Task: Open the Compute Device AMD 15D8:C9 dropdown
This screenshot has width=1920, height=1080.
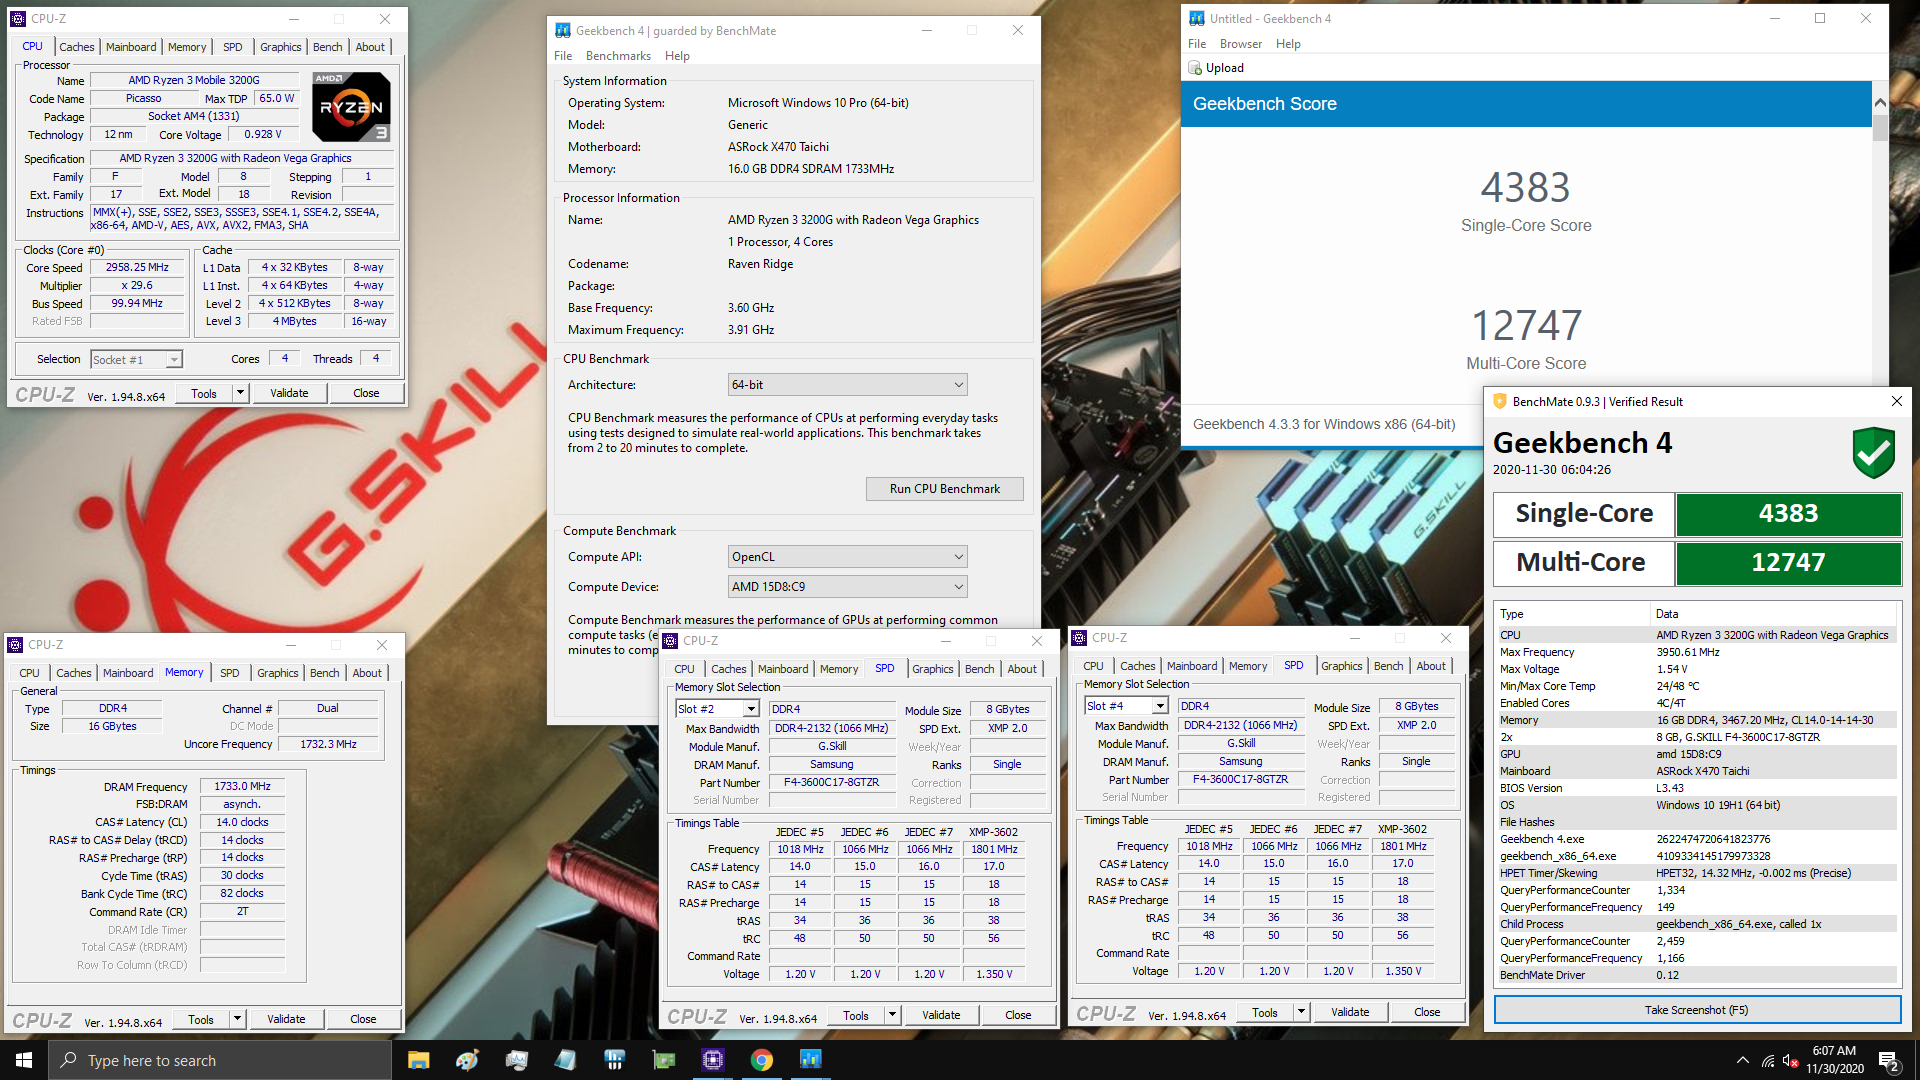Action: 847,587
